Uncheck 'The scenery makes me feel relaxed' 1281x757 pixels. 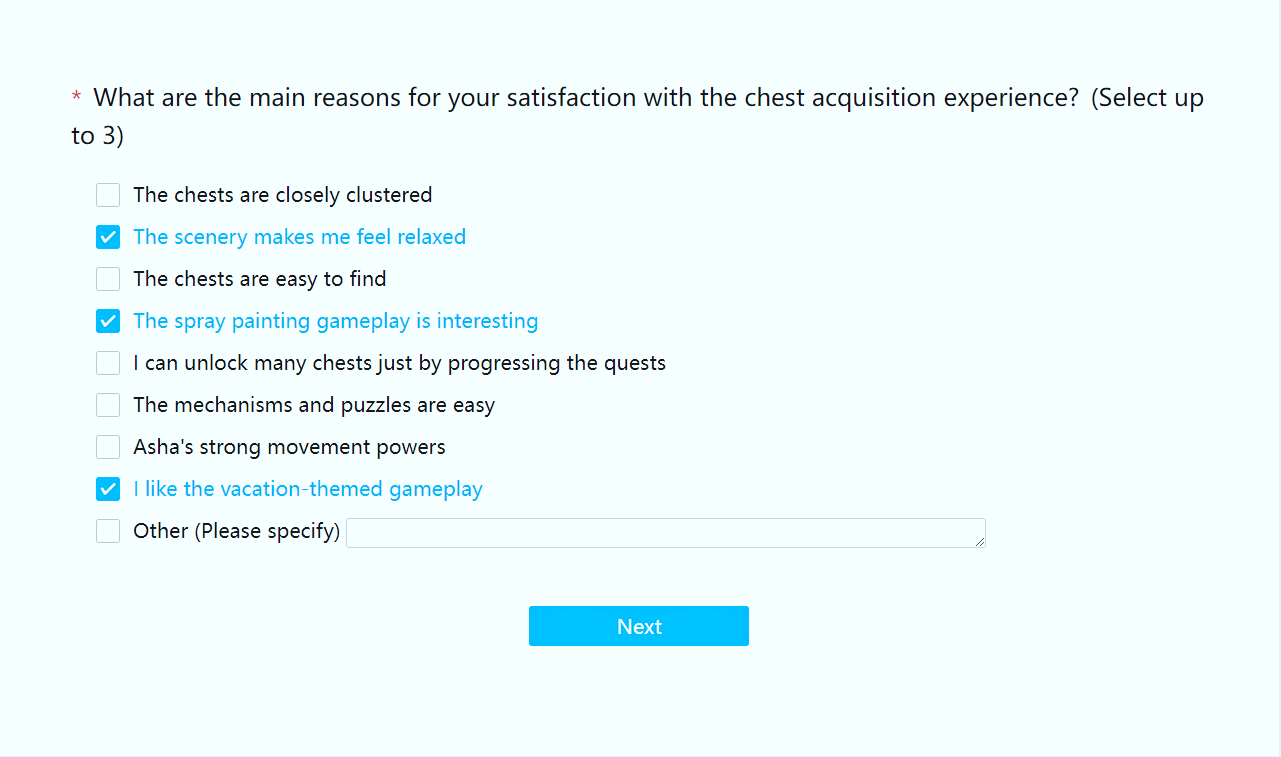(108, 237)
